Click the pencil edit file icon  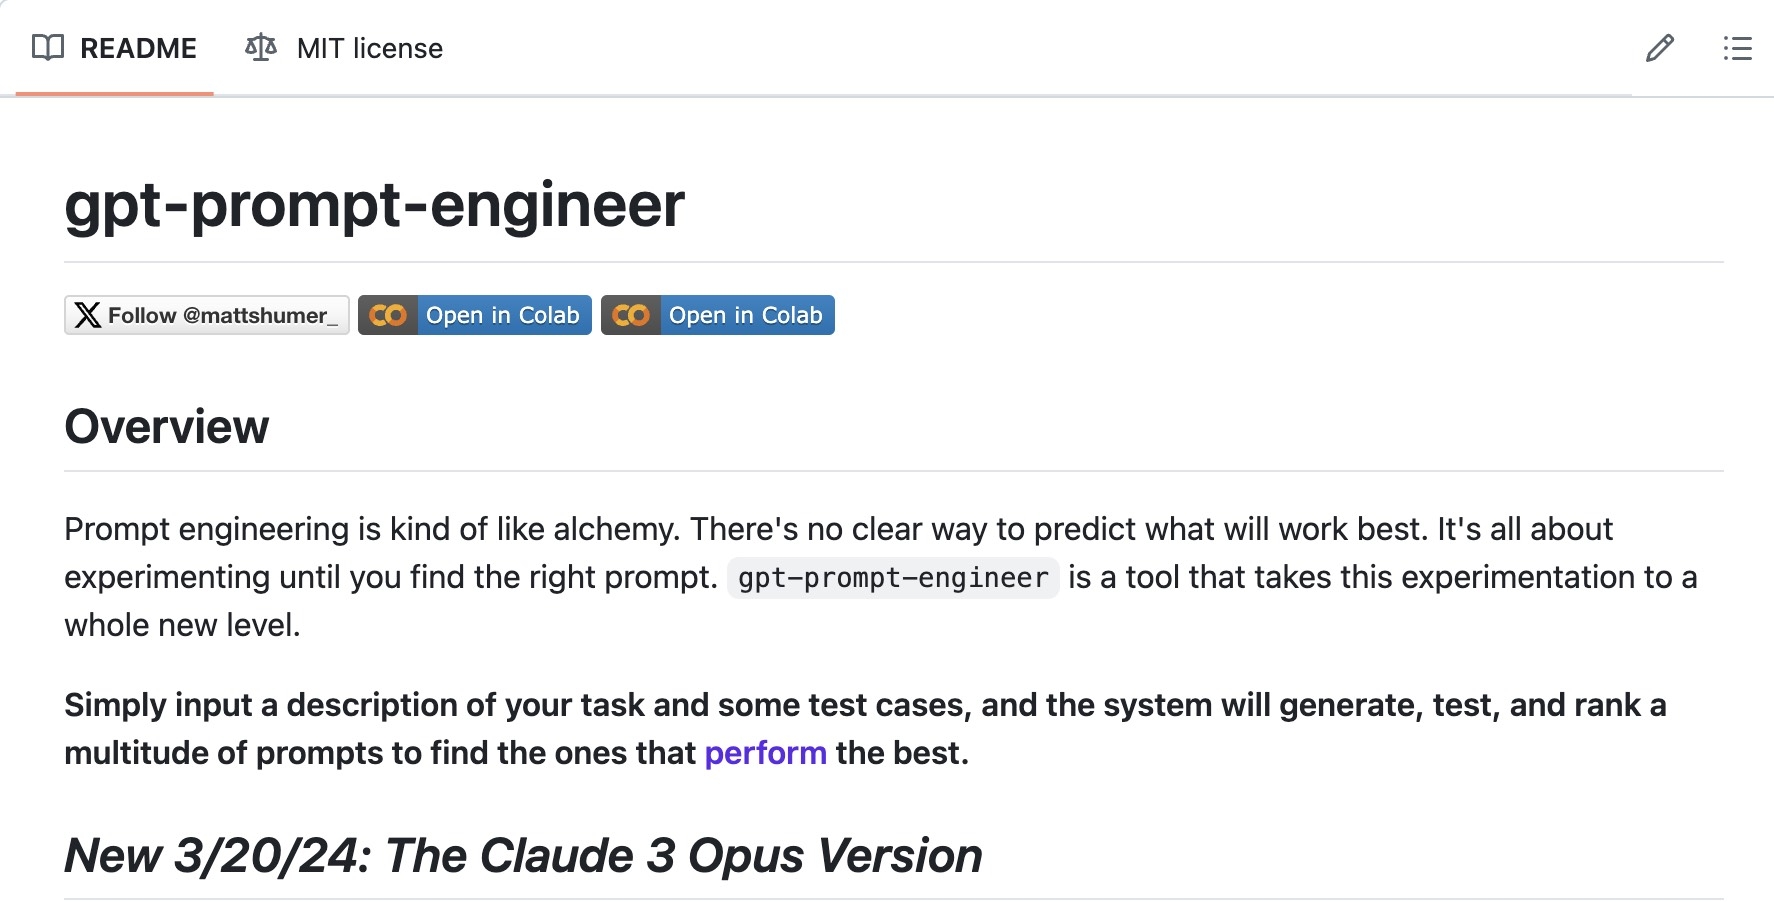pyautogui.click(x=1660, y=48)
